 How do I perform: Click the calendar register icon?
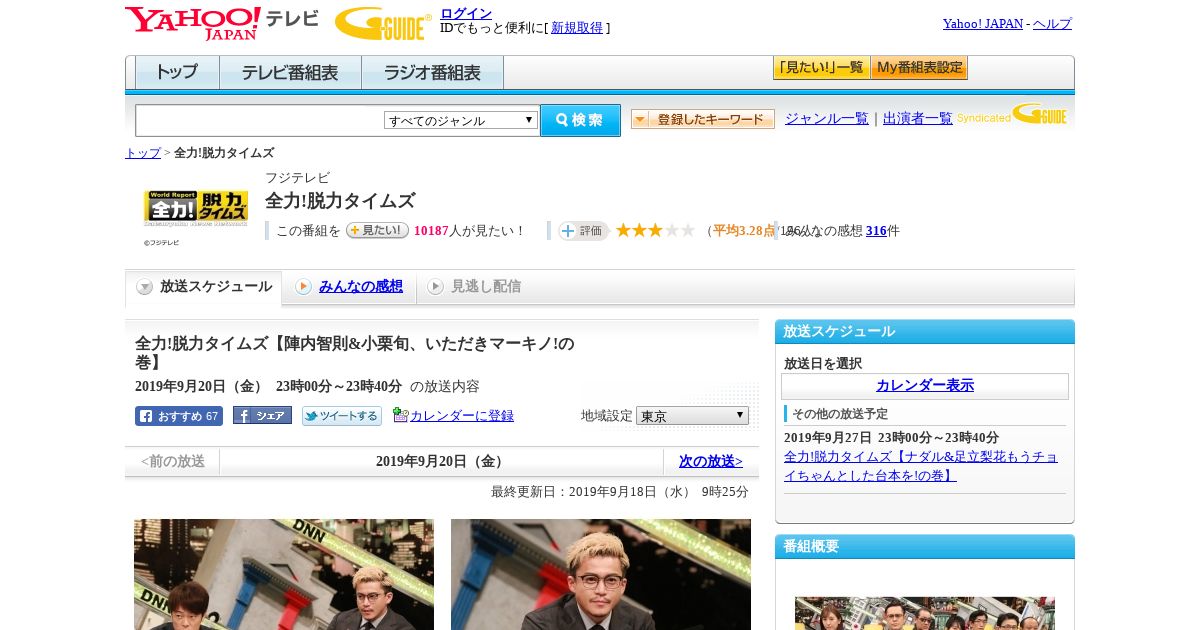(x=400, y=415)
